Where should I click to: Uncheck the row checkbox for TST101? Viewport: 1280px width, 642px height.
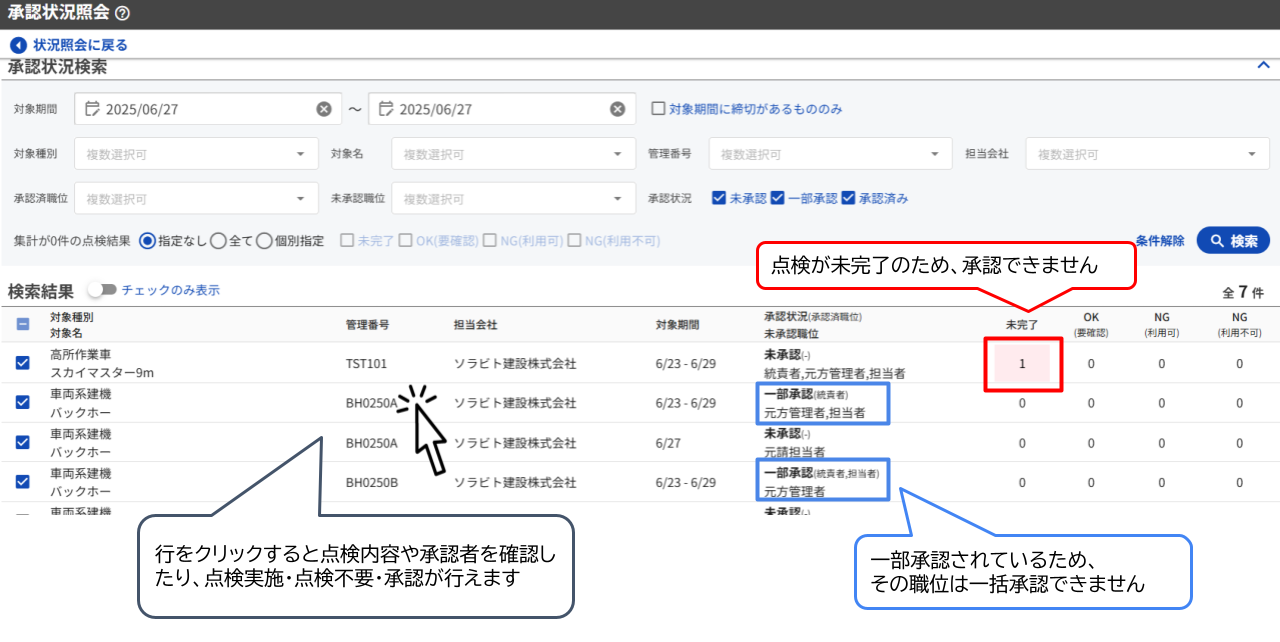tap(21, 363)
